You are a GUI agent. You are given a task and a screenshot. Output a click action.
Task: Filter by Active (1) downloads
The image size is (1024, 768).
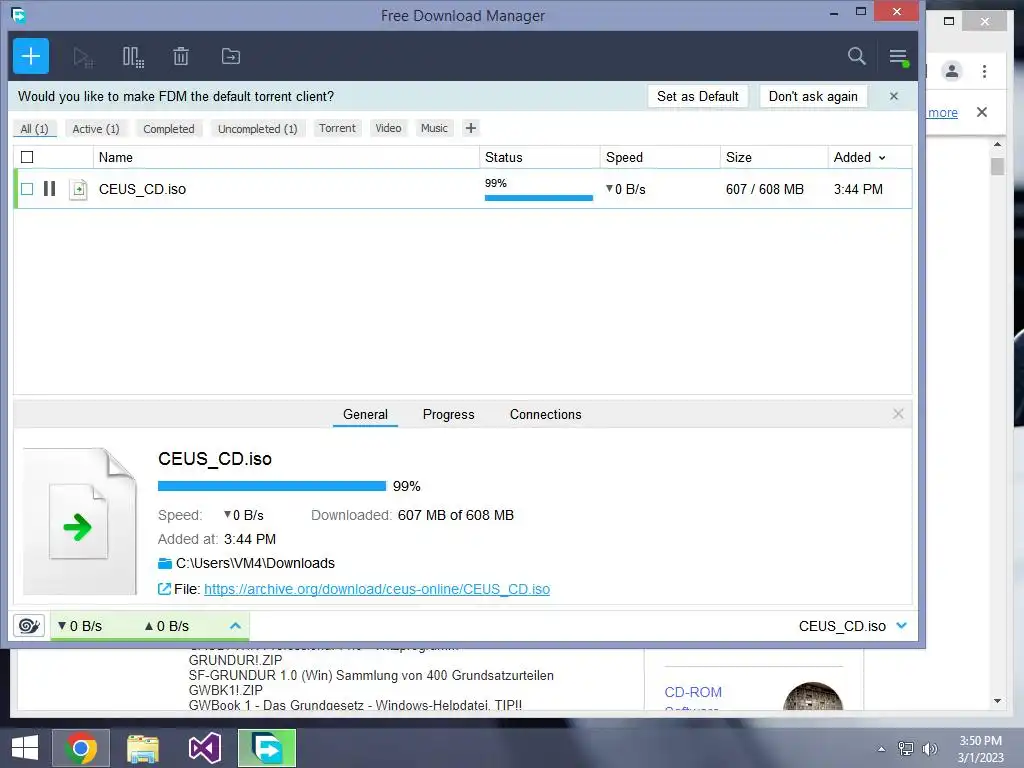pos(96,129)
